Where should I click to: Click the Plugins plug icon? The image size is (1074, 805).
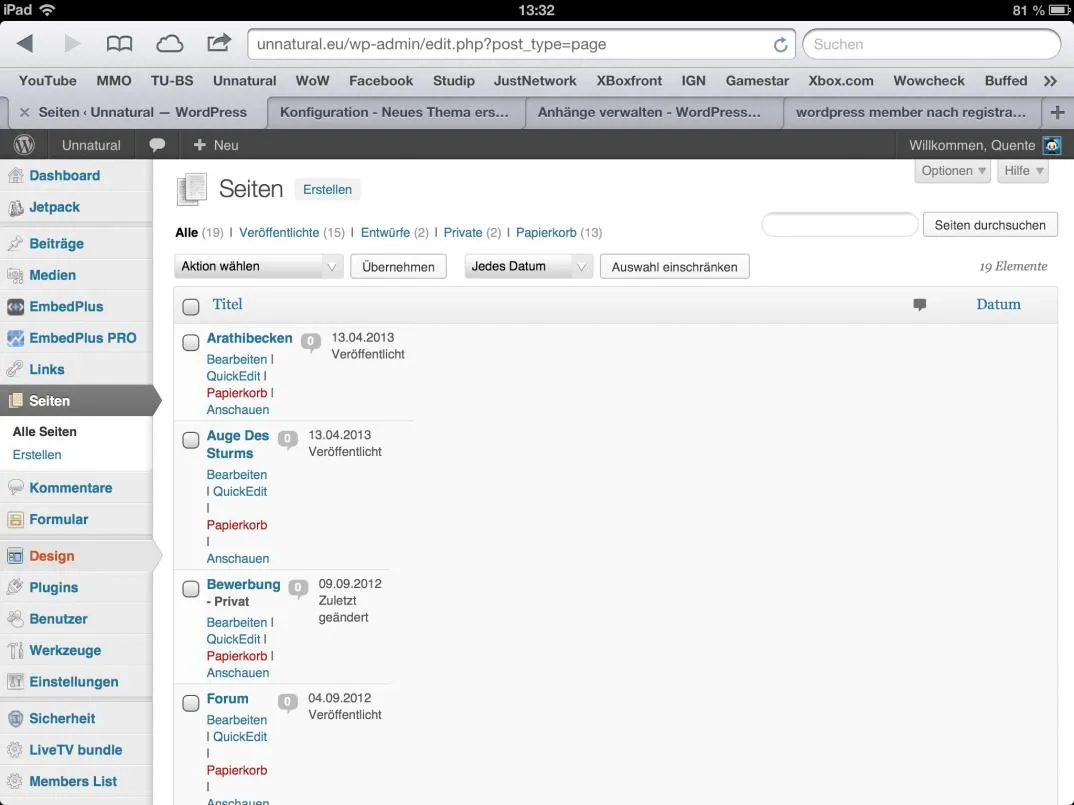[15, 587]
